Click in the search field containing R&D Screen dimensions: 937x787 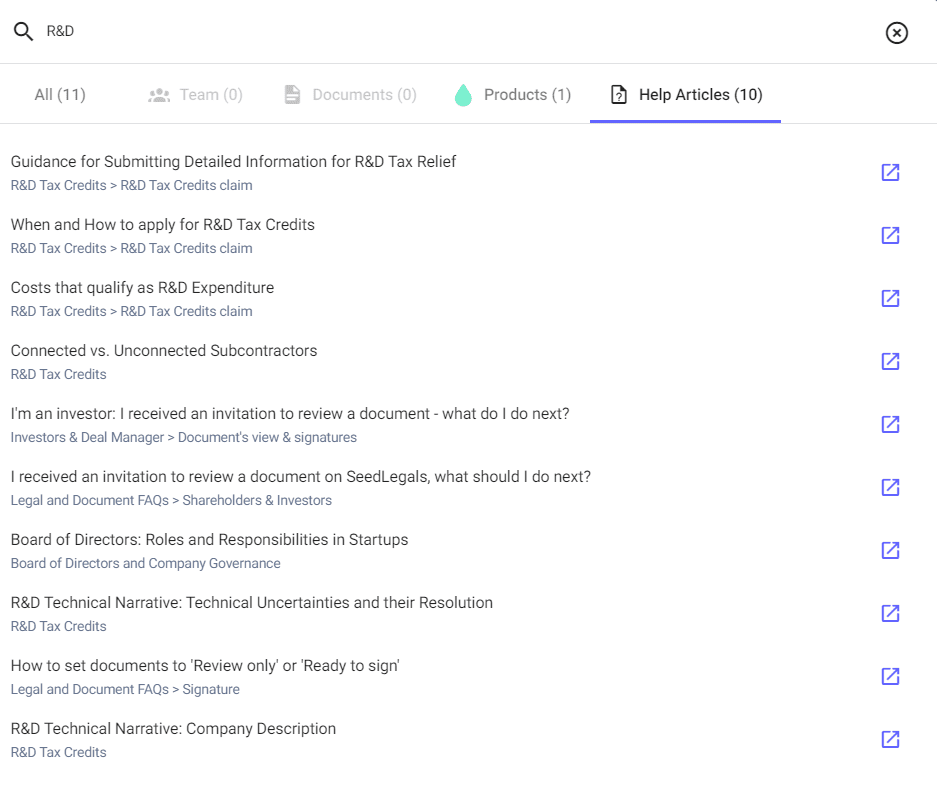click(x=450, y=32)
